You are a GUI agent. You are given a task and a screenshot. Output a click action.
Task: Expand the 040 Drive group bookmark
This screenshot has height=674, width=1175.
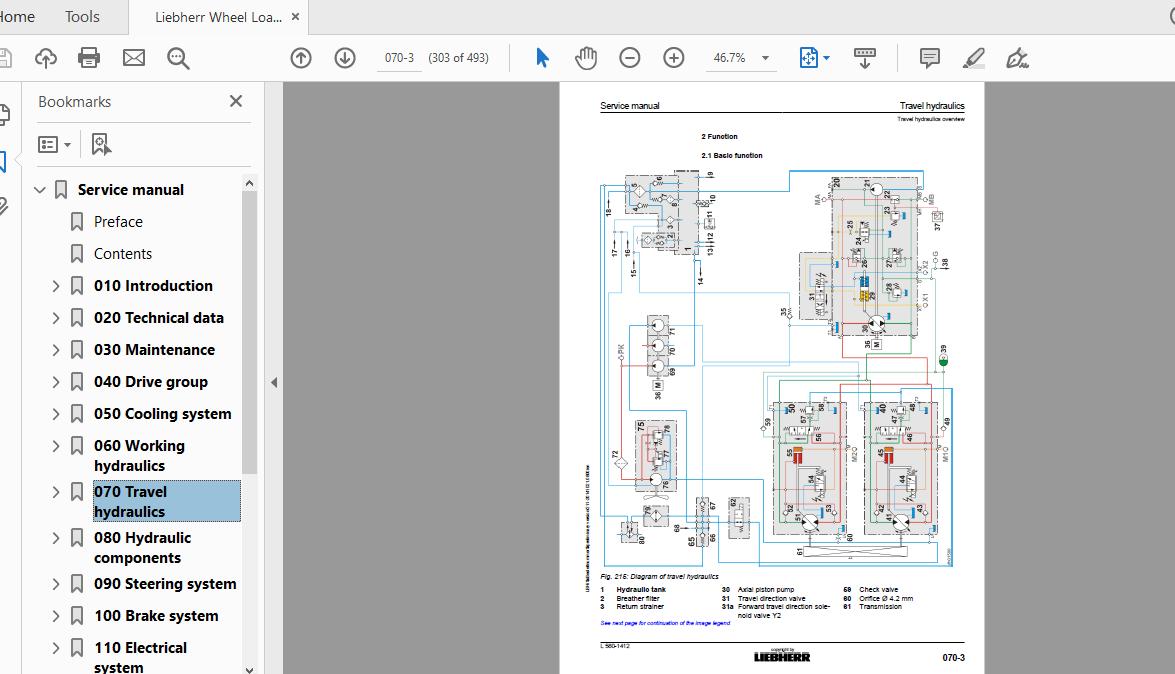[x=56, y=381]
